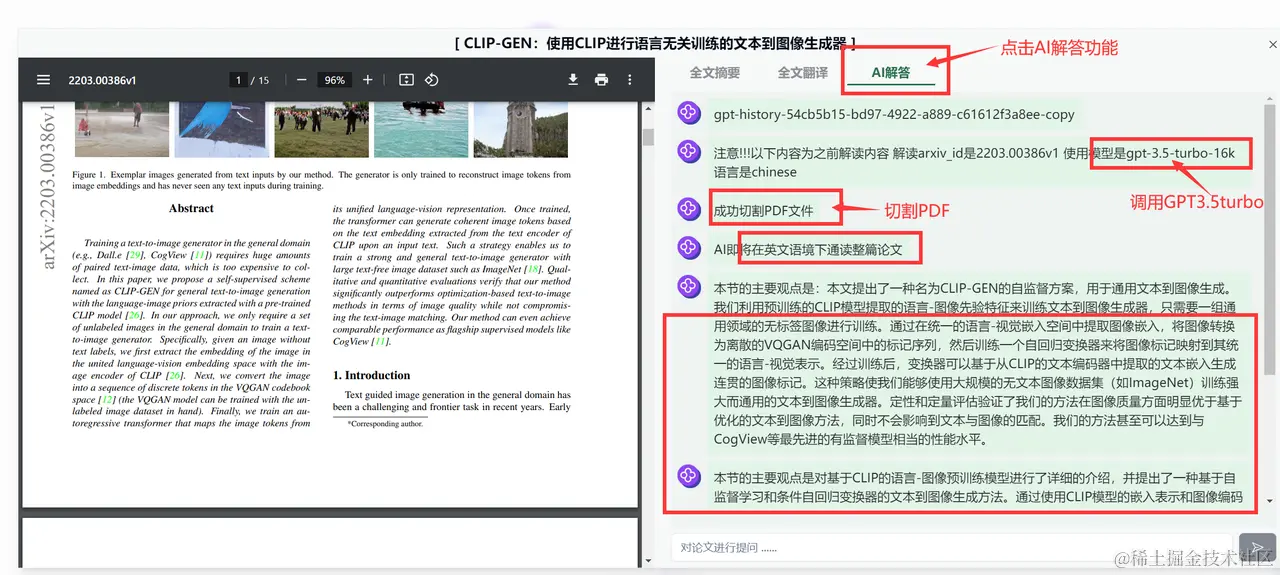Click avatar icon beside gpt-history message
This screenshot has width=1280, height=575.
(x=688, y=114)
